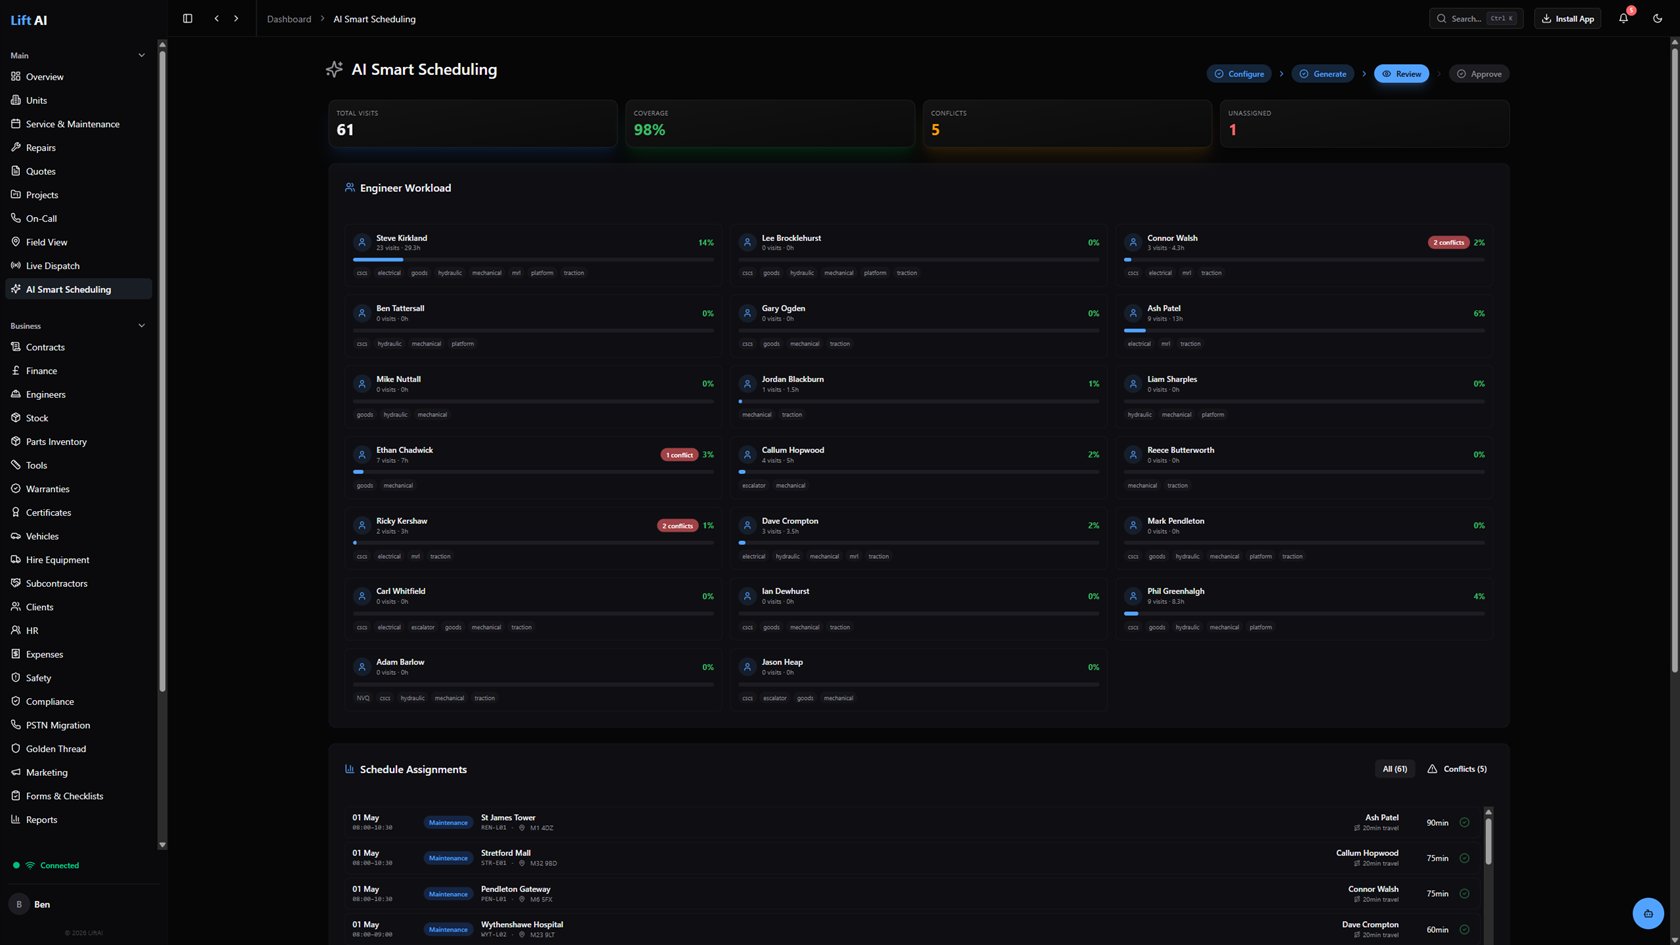Open Repairs in the sidebar
The width and height of the screenshot is (1680, 945).
[79, 148]
